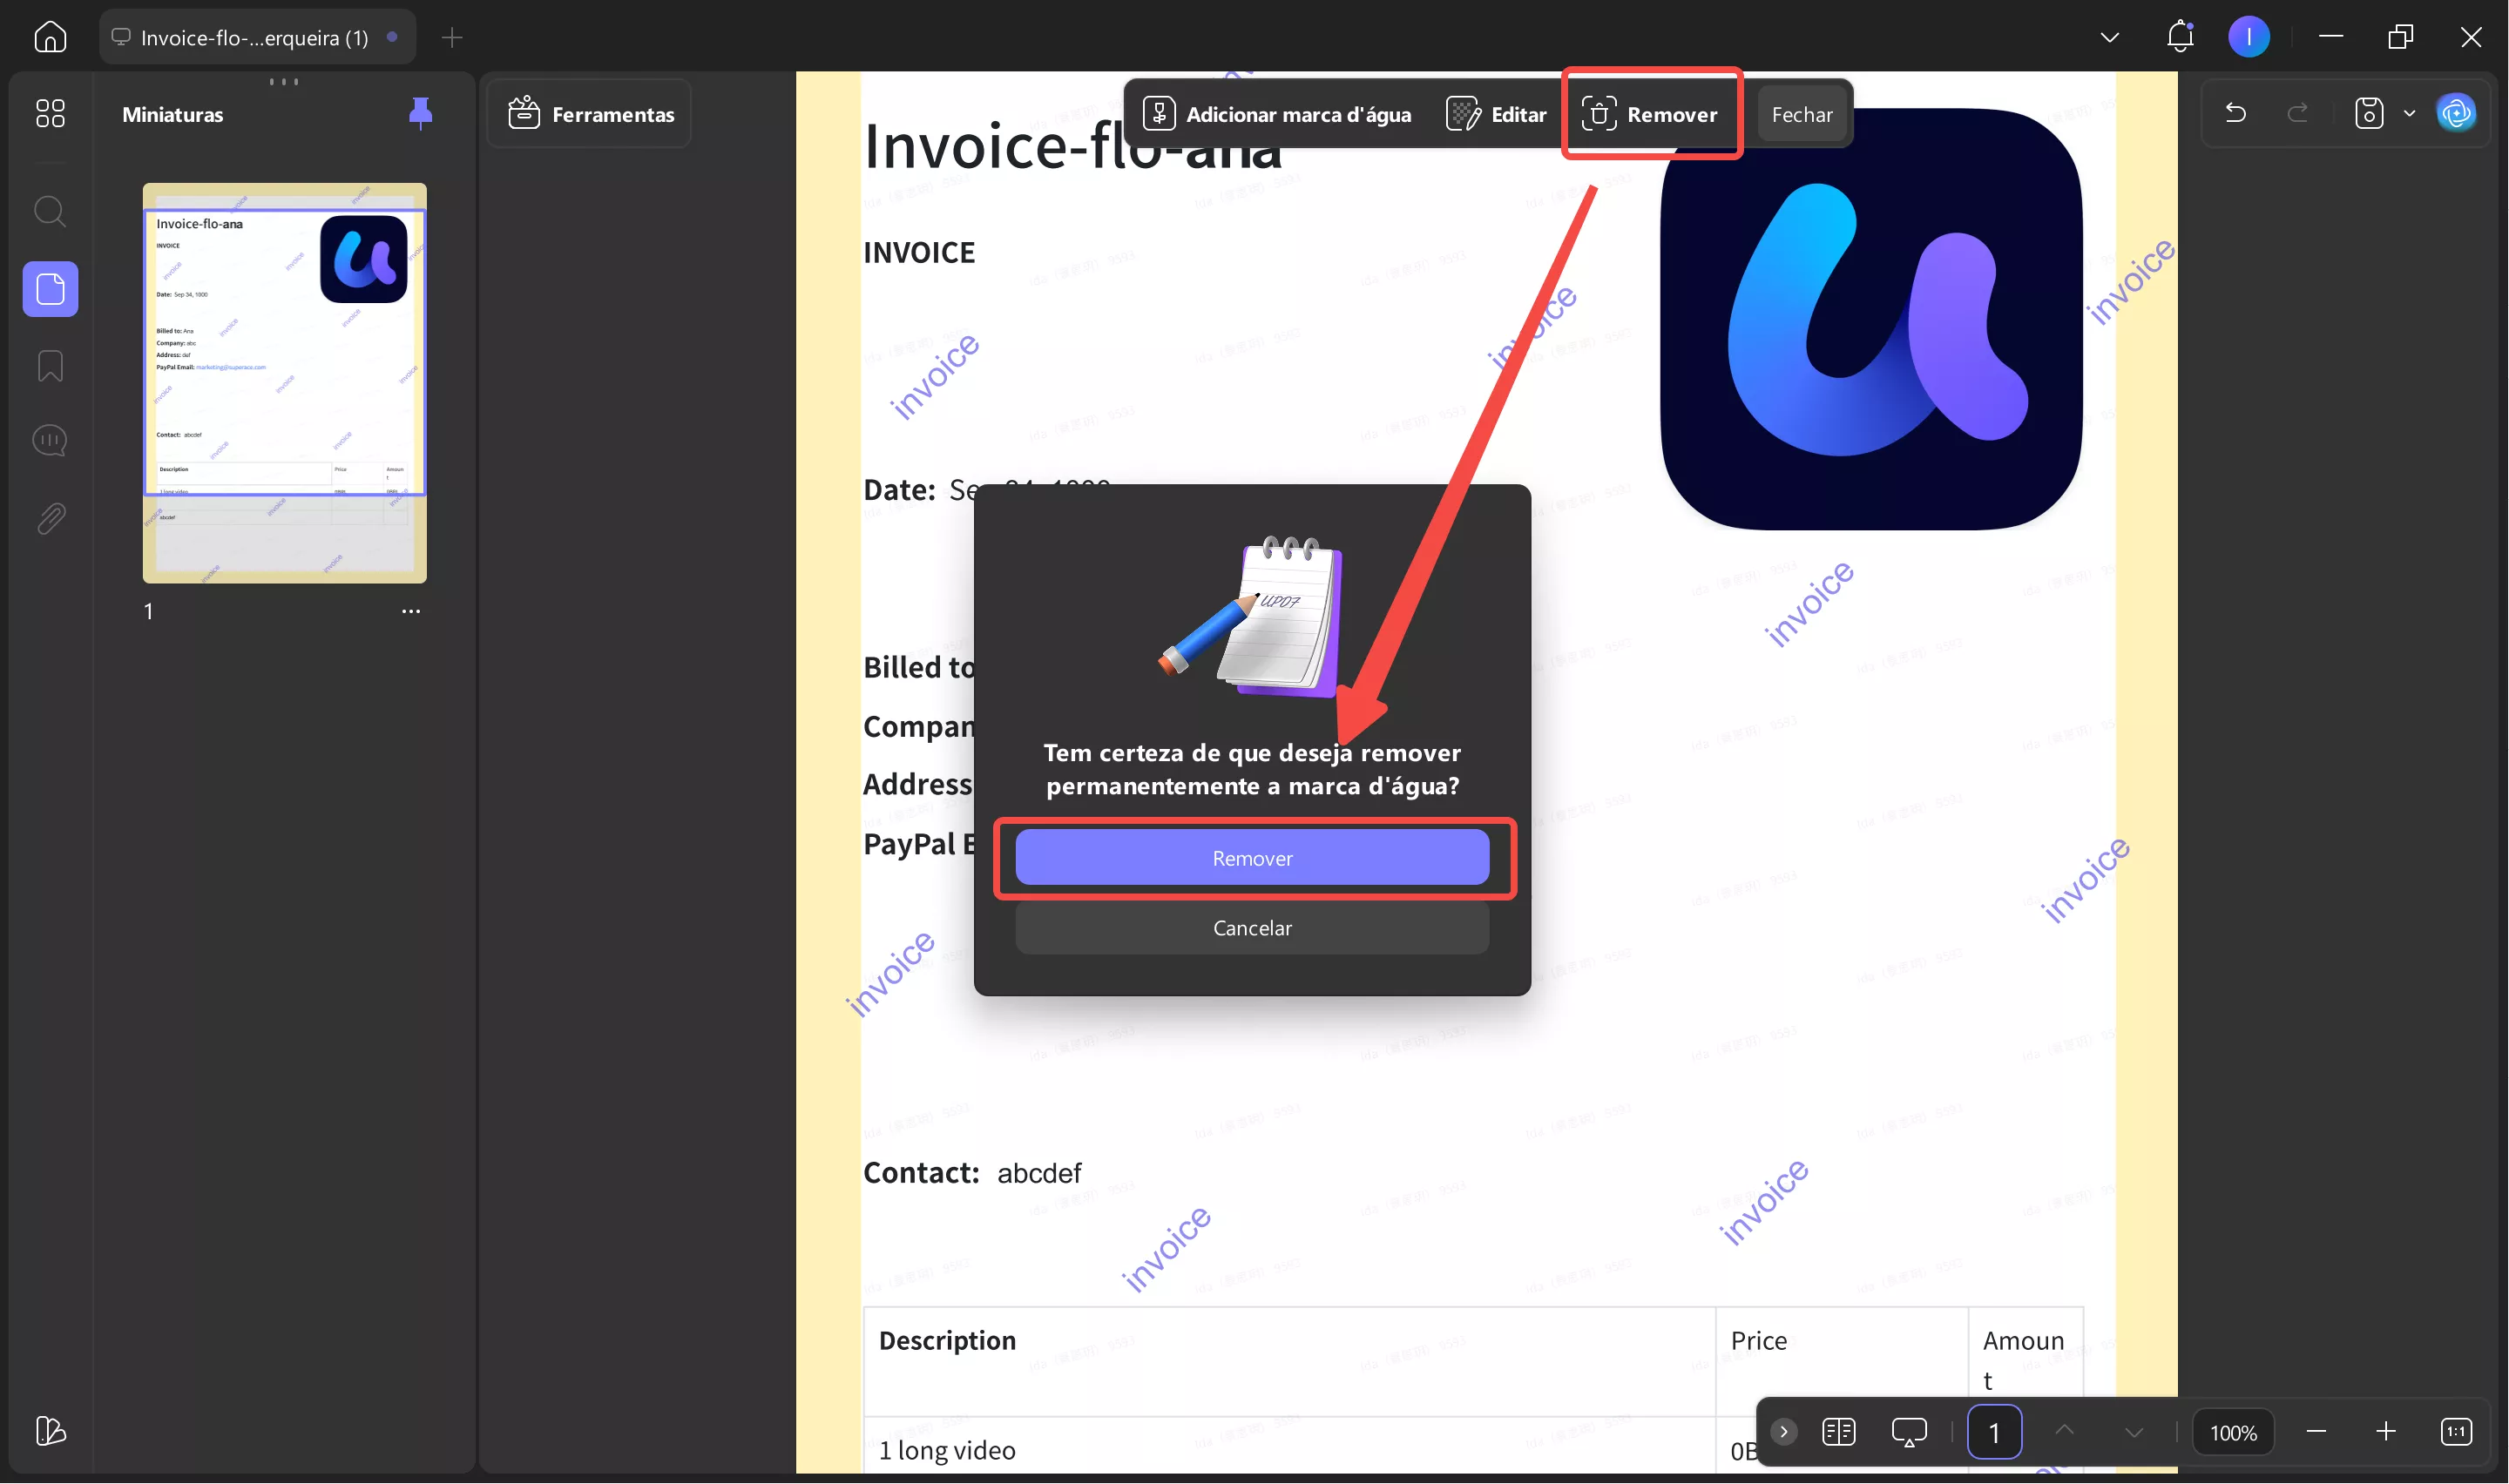This screenshot has height=1484, width=2509.
Task: Select Adicionar marca d'água toolbar item
Action: pos(1277,114)
